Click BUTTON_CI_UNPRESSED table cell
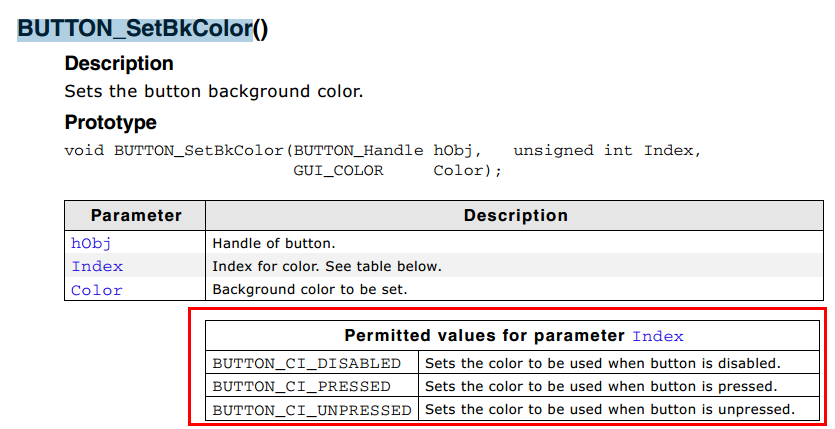Image resolution: width=835 pixels, height=429 pixels. coord(312,409)
